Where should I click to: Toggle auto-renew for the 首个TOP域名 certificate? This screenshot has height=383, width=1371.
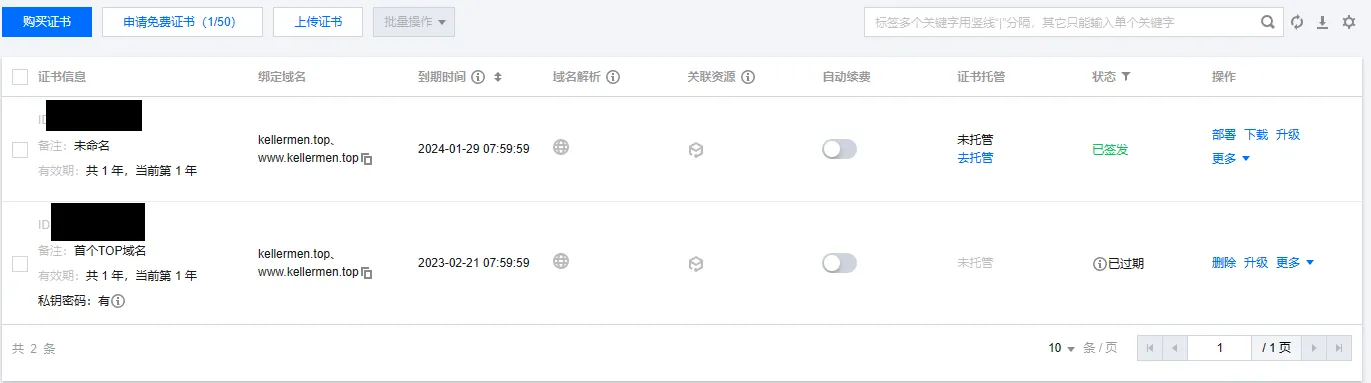(x=839, y=263)
